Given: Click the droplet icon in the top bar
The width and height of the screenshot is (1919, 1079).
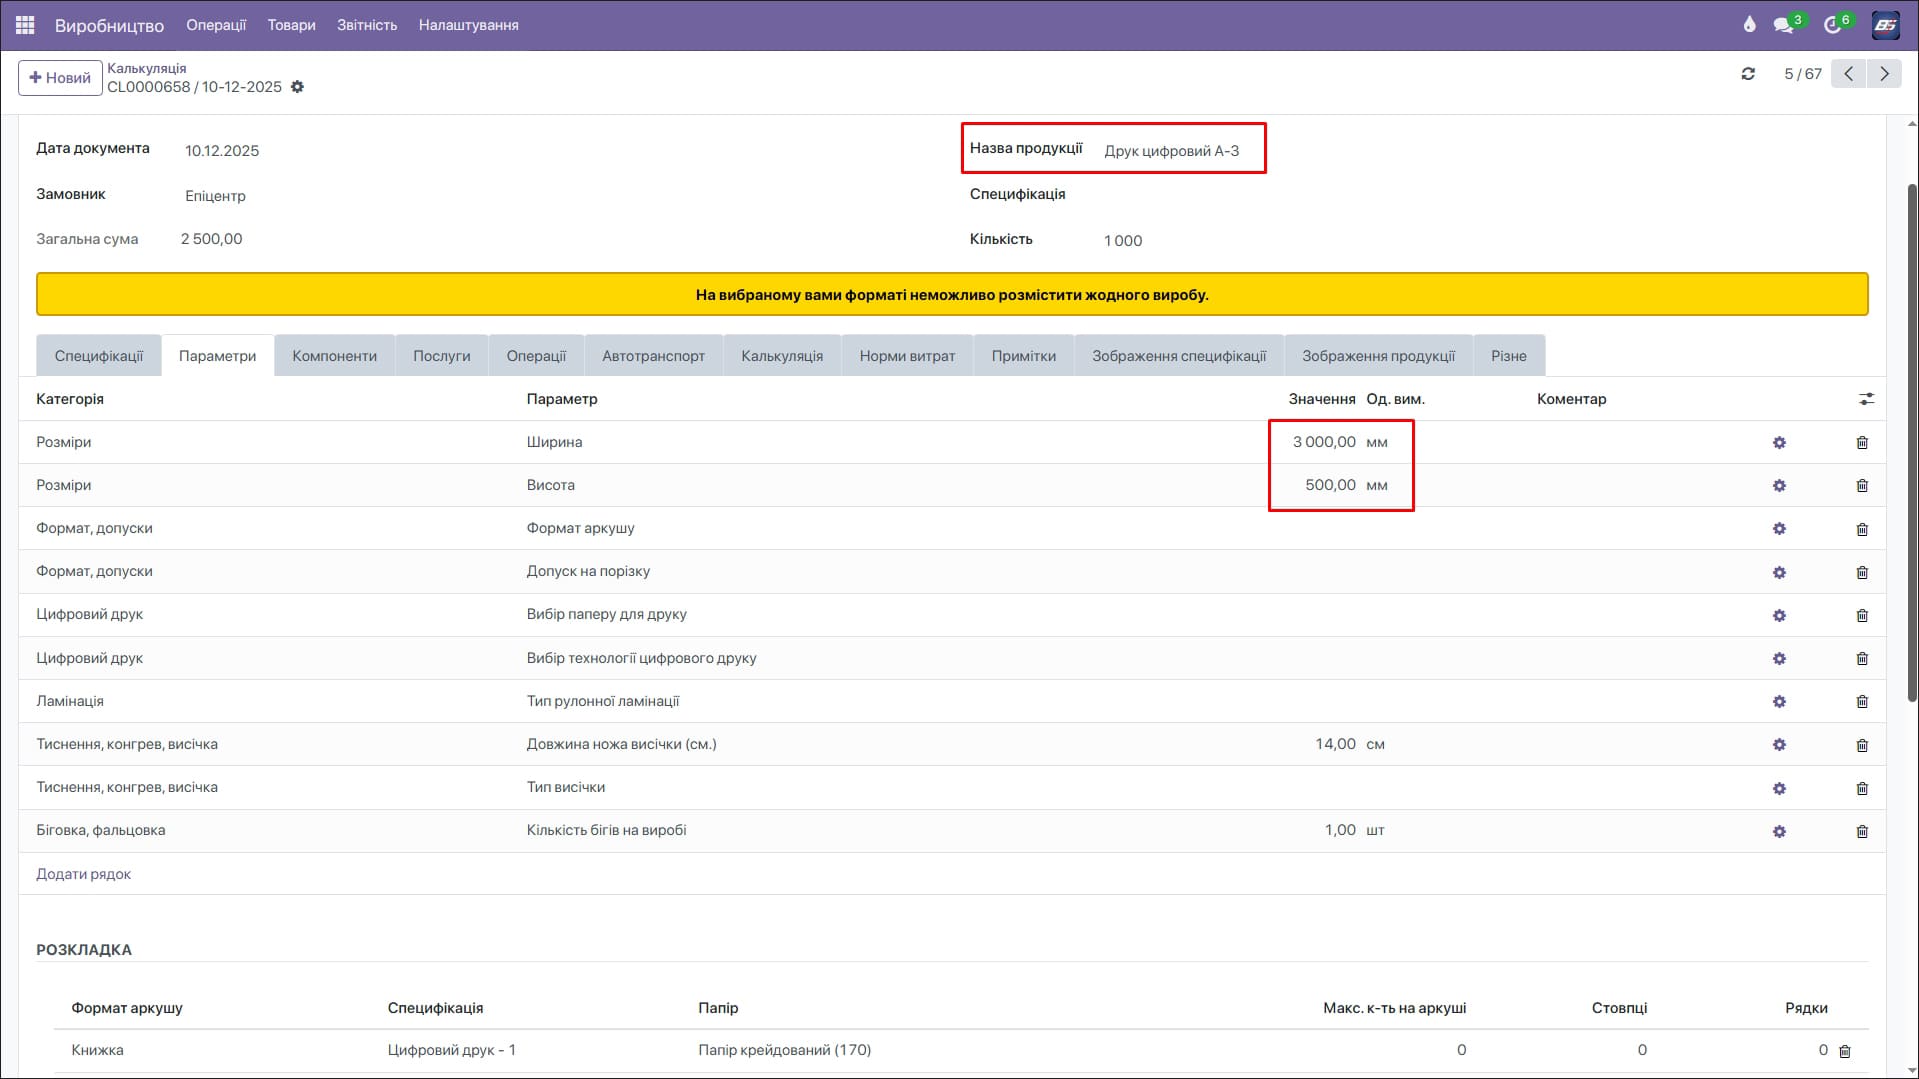Looking at the screenshot, I should tap(1749, 25).
